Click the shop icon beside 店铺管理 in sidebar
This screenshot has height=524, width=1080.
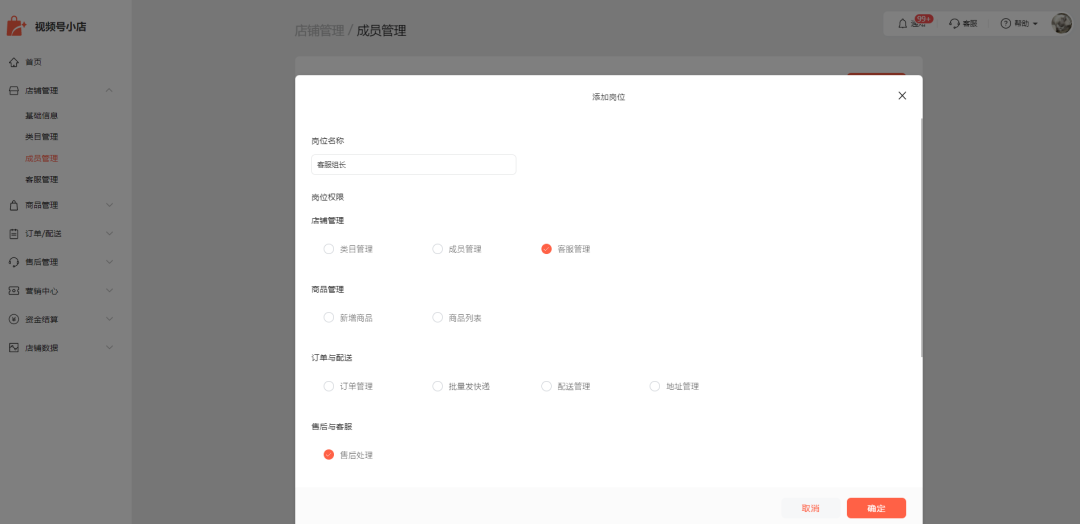tap(14, 91)
